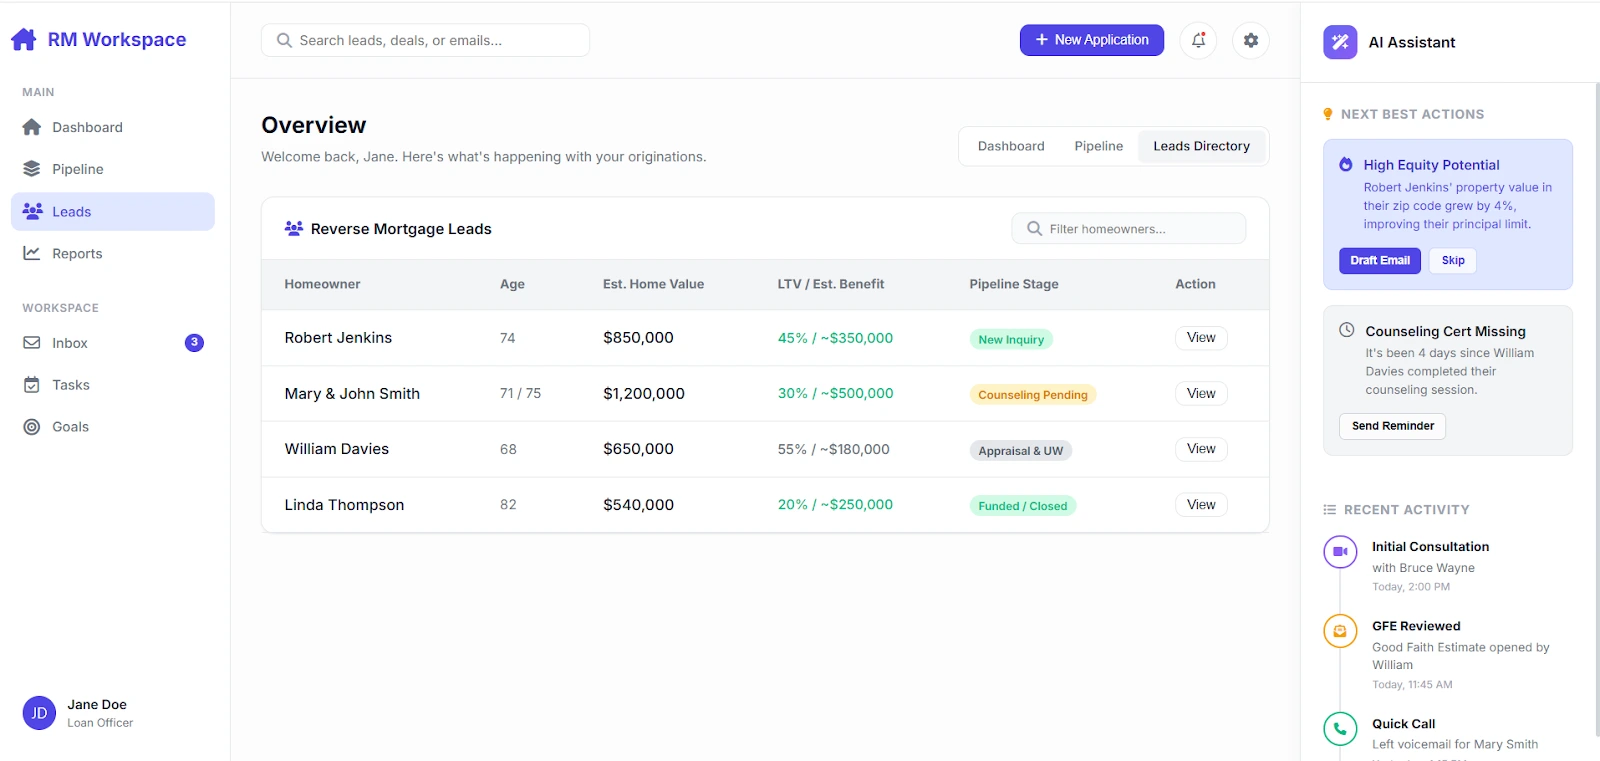The image size is (1600, 761).
Task: Click the GFE Reviewed activity icon
Action: click(x=1340, y=631)
